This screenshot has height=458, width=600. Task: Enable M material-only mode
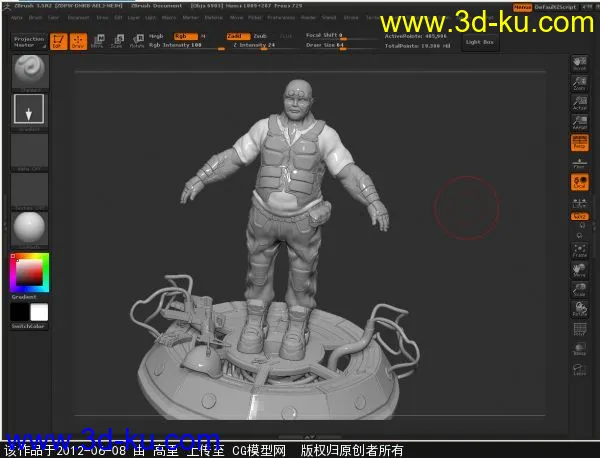(x=203, y=36)
